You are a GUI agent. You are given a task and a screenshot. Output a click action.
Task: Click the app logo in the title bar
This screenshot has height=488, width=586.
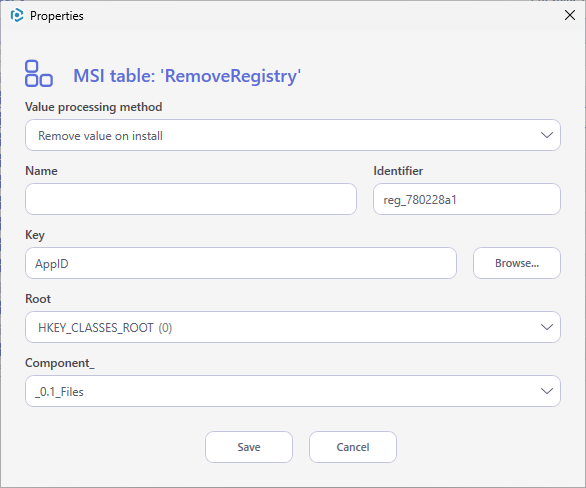[x=17, y=16]
